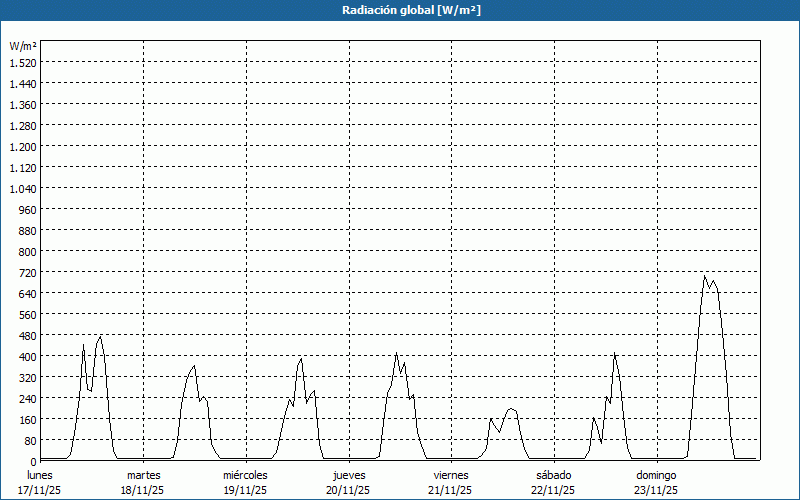Click the highest radiation peak on Sunday's curve

click(704, 277)
